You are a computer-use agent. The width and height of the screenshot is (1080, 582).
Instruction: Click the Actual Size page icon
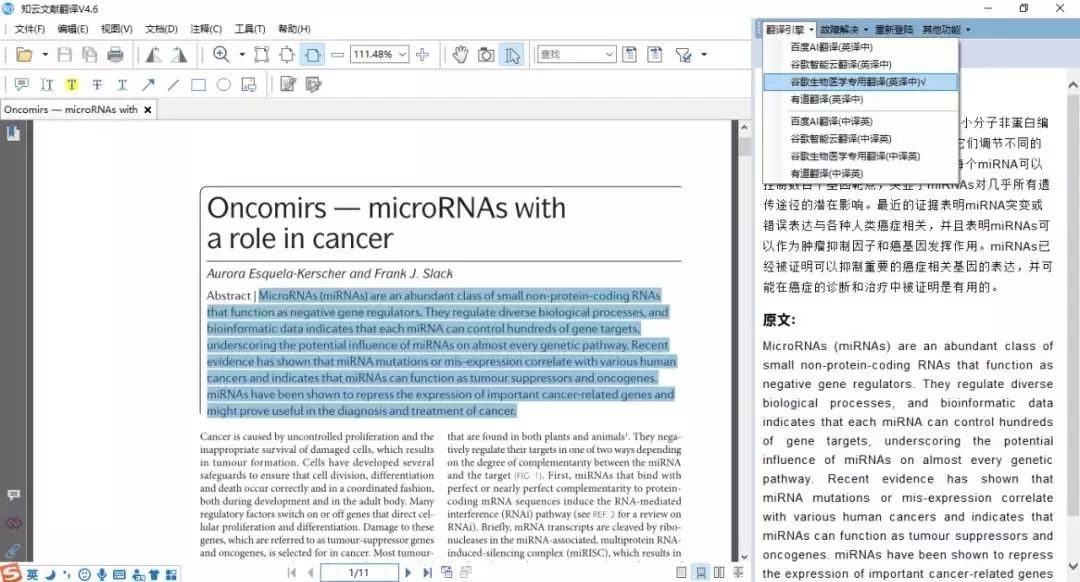coord(262,54)
